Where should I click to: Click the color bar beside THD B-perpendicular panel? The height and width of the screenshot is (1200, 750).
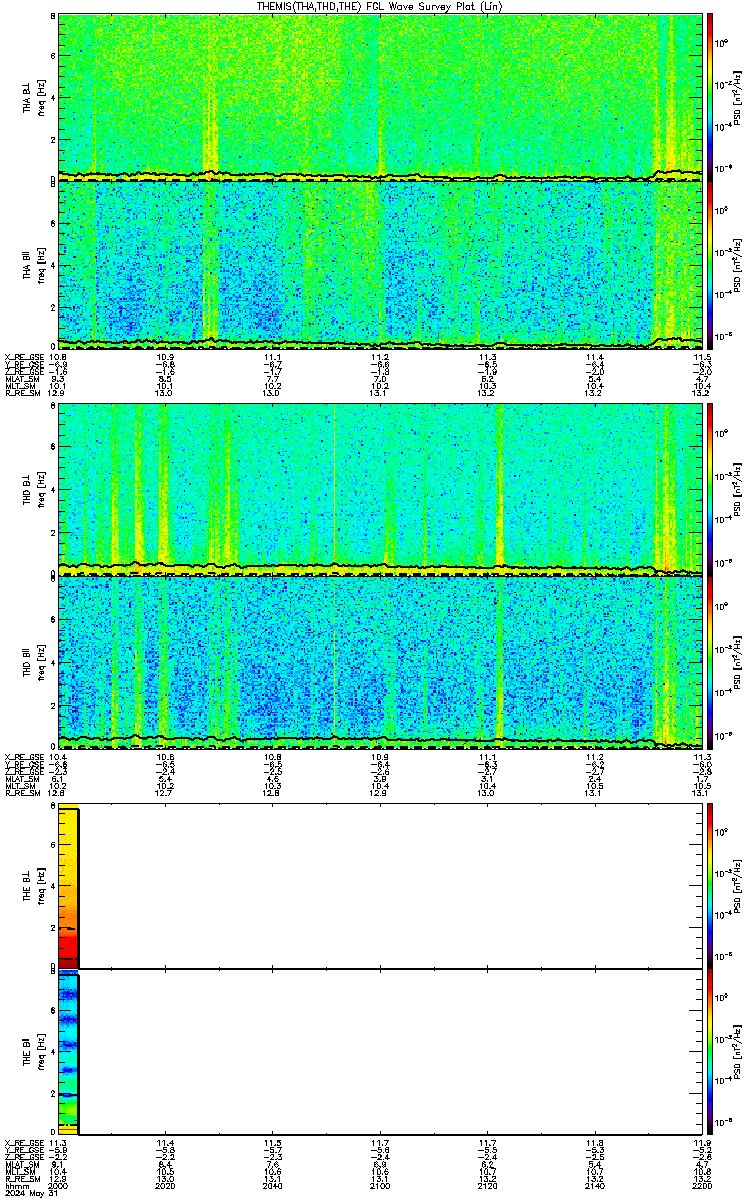pyautogui.click(x=710, y=489)
